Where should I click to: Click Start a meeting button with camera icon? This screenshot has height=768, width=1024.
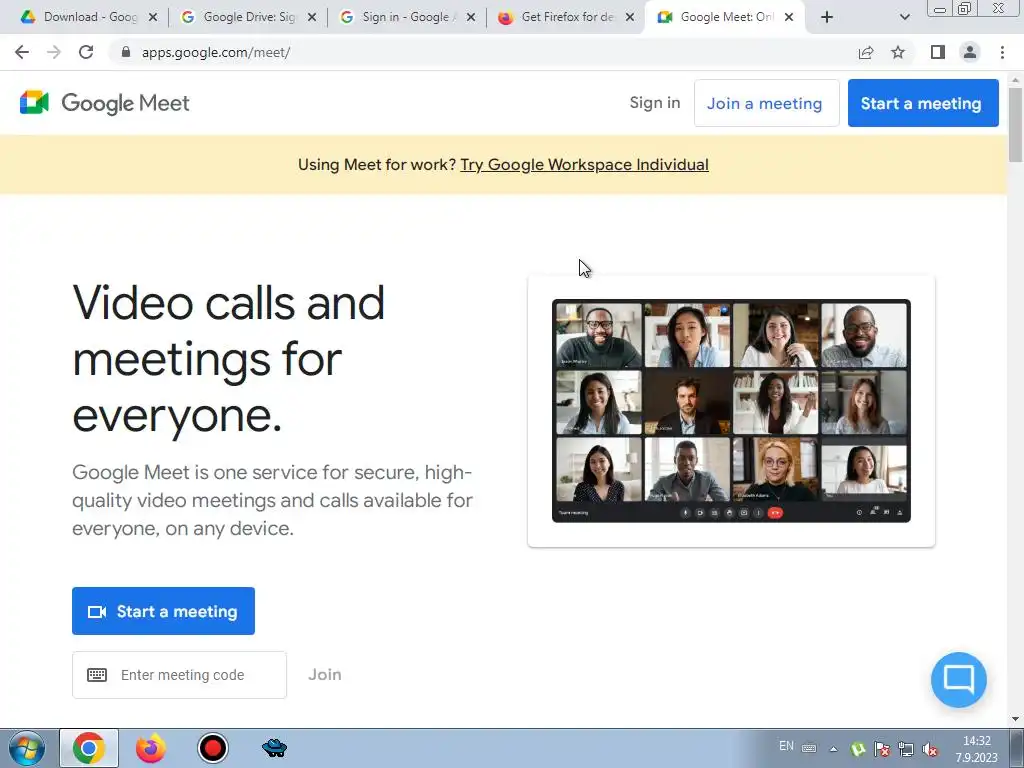click(x=163, y=611)
